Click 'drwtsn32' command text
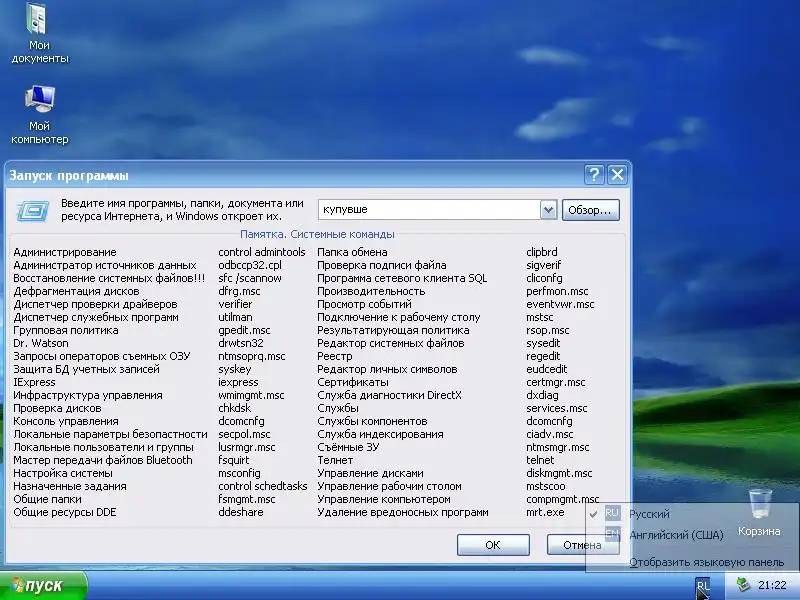Viewport: 800px width, 600px height. click(241, 343)
